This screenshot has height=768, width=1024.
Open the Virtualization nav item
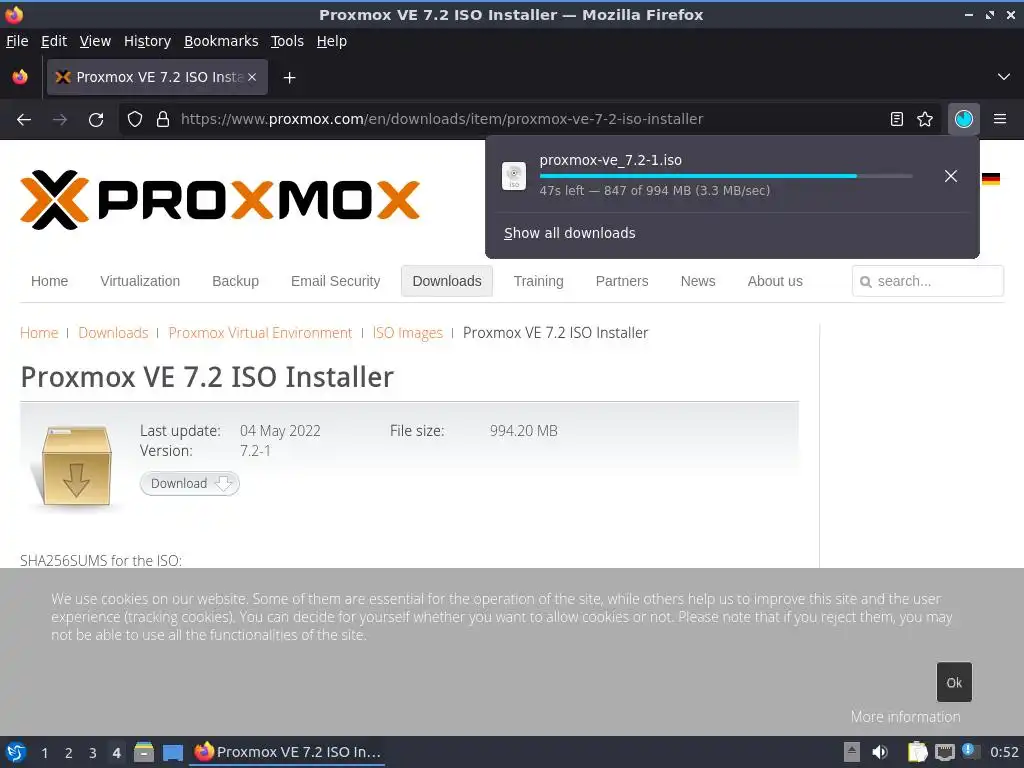click(x=140, y=281)
